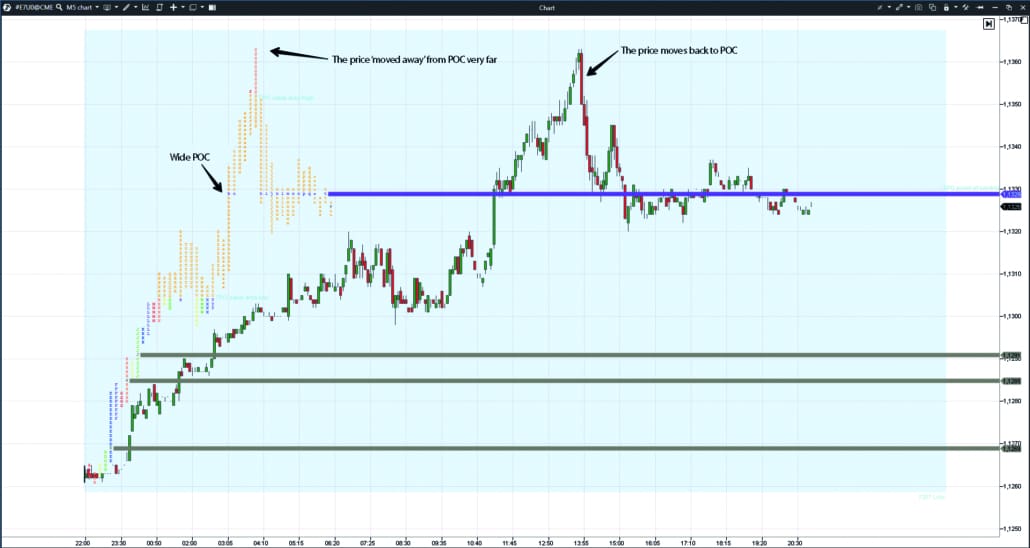The width and height of the screenshot is (1030, 548).
Task: Click the chart display monitor icon
Action: pyautogui.click(x=107, y=7)
